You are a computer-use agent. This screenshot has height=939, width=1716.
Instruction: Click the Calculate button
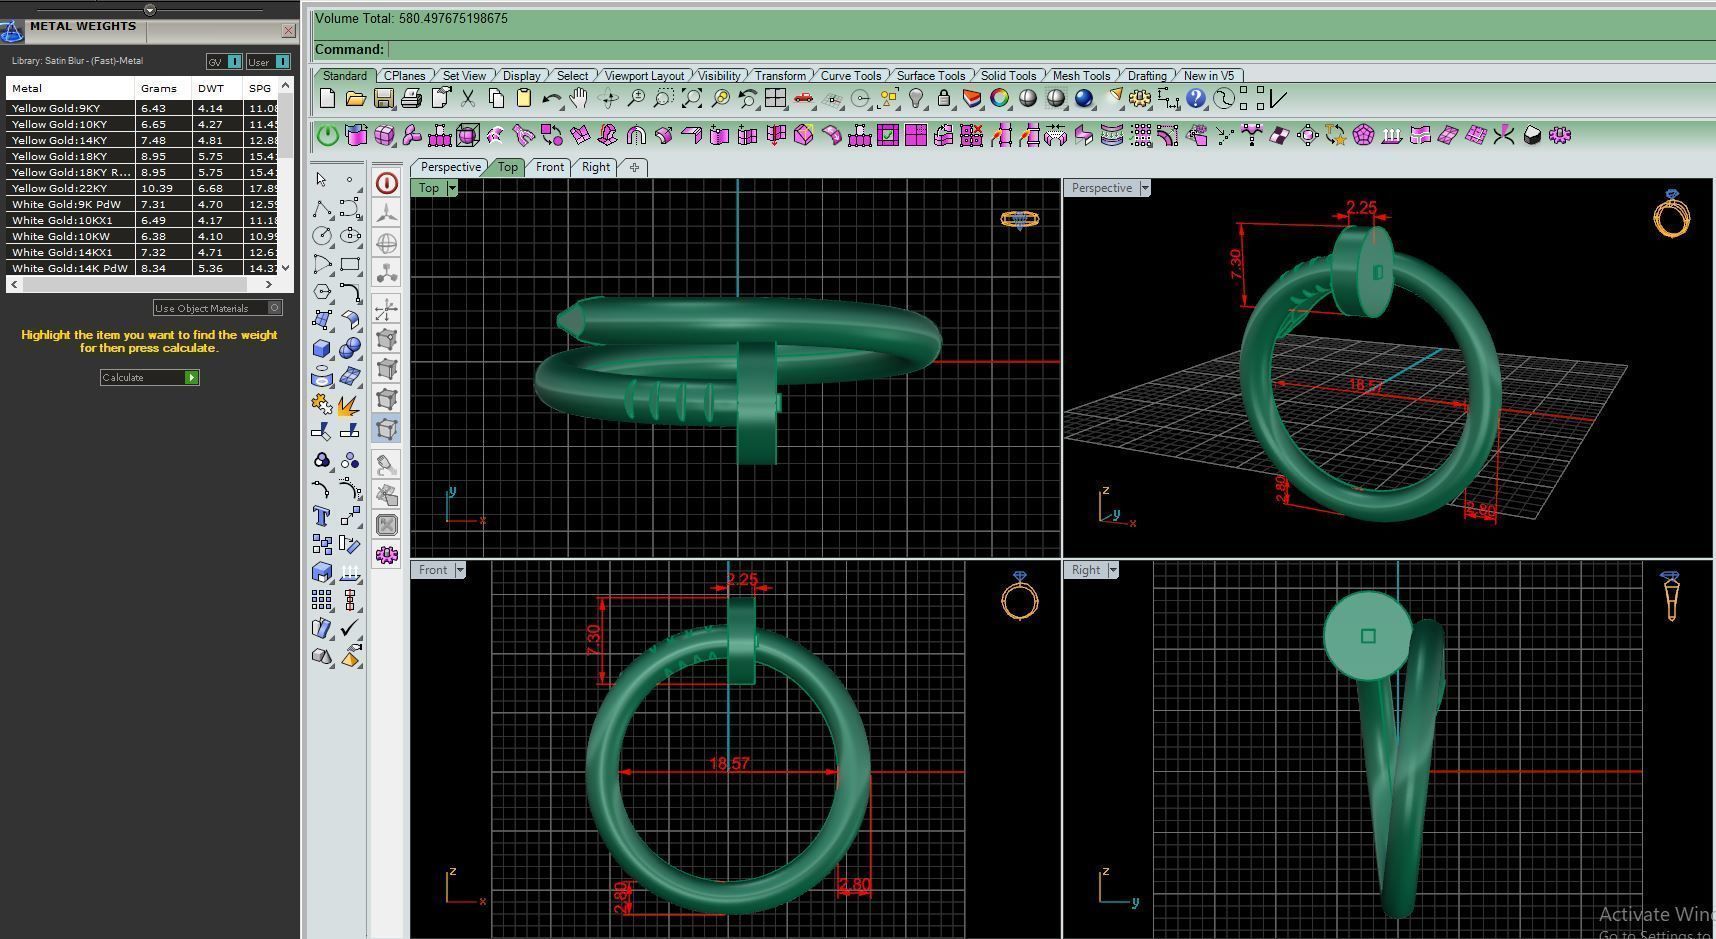pos(150,377)
